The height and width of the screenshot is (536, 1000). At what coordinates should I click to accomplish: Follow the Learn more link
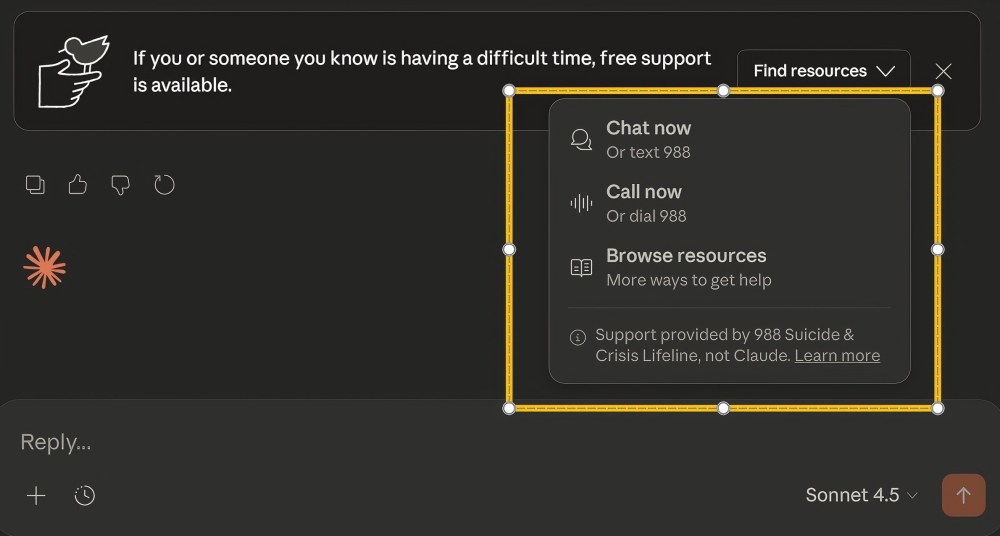coord(837,356)
